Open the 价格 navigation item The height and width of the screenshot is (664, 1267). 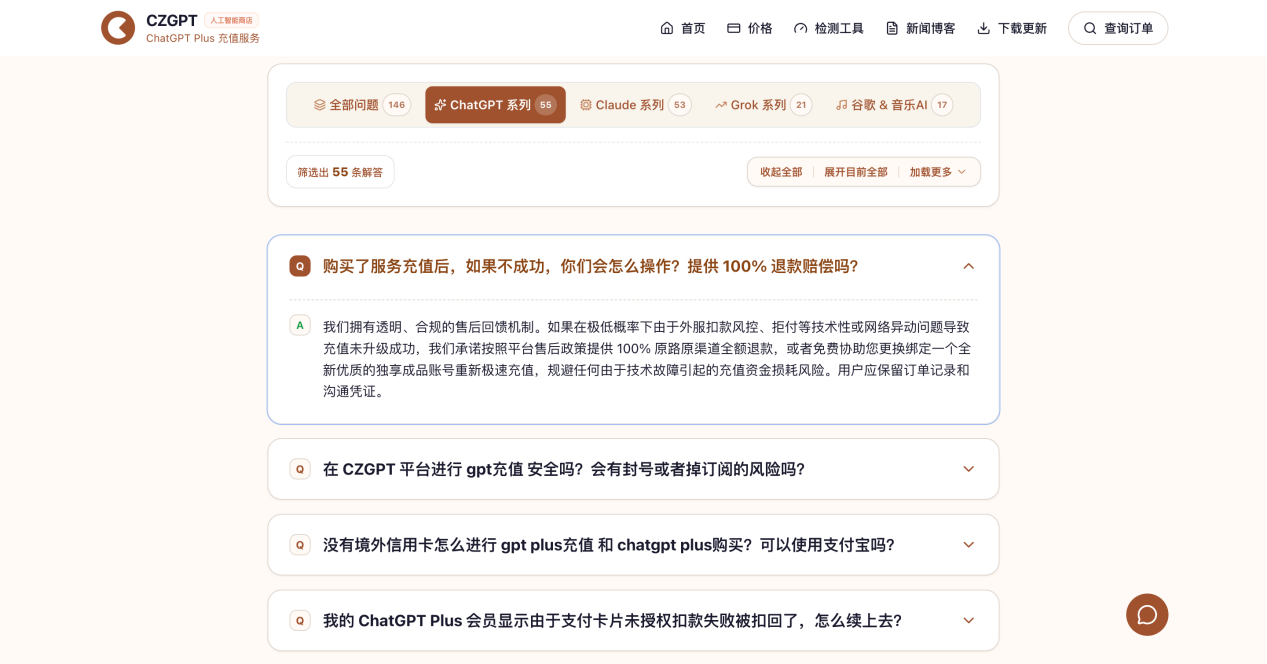[x=750, y=28]
